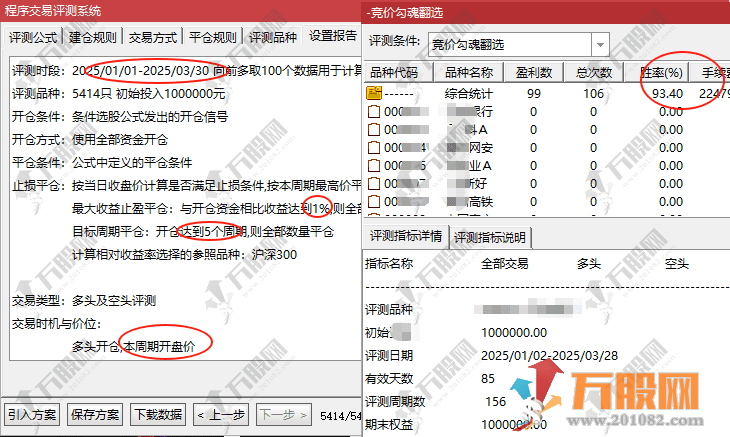This screenshot has width=730, height=437.
Task: Click the file icon in the 网安 row
Action: coord(374,148)
